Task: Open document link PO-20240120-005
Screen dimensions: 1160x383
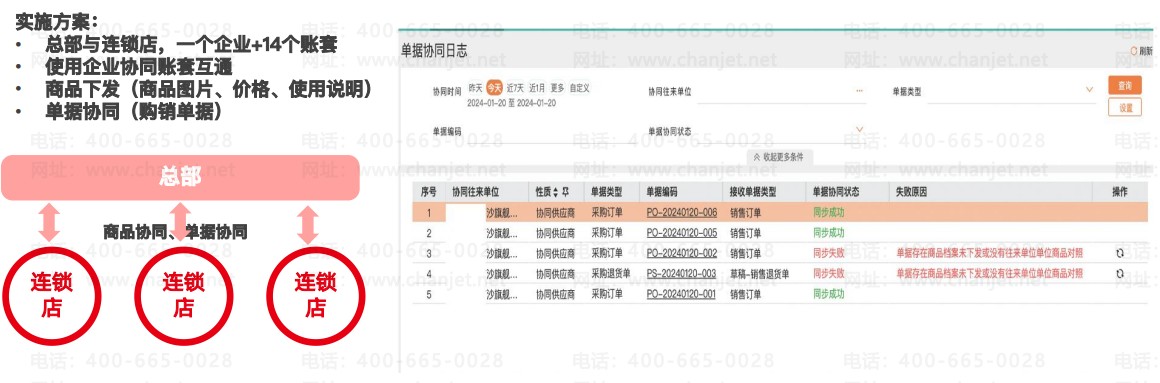Action: 681,233
